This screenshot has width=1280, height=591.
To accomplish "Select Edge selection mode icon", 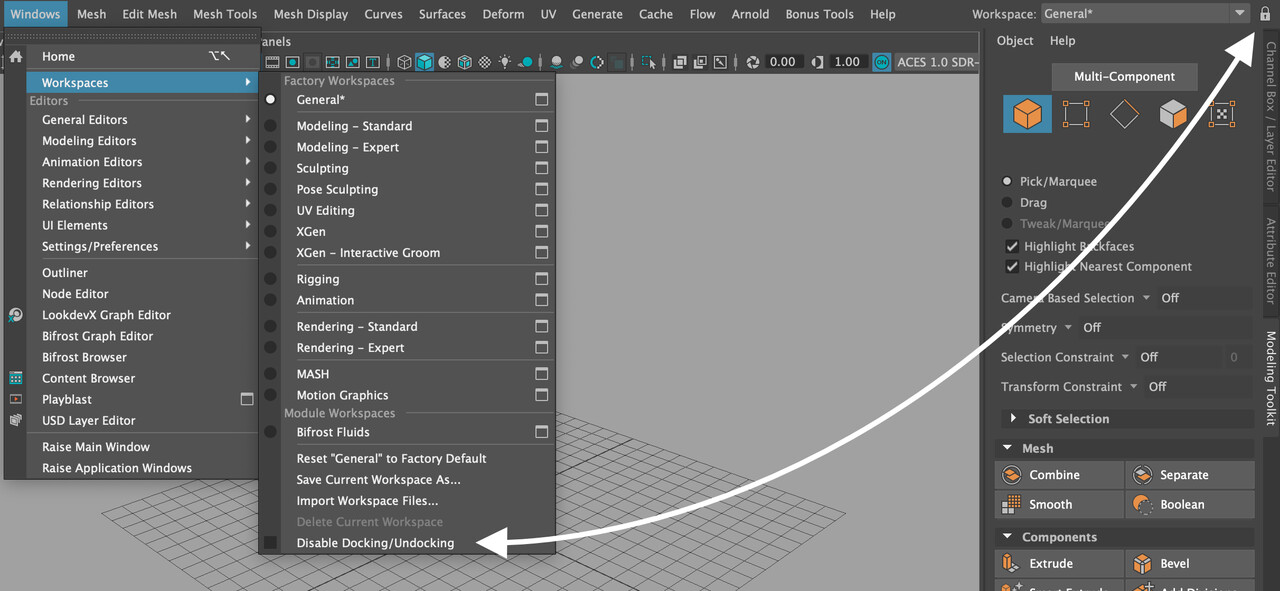I will coord(1125,114).
